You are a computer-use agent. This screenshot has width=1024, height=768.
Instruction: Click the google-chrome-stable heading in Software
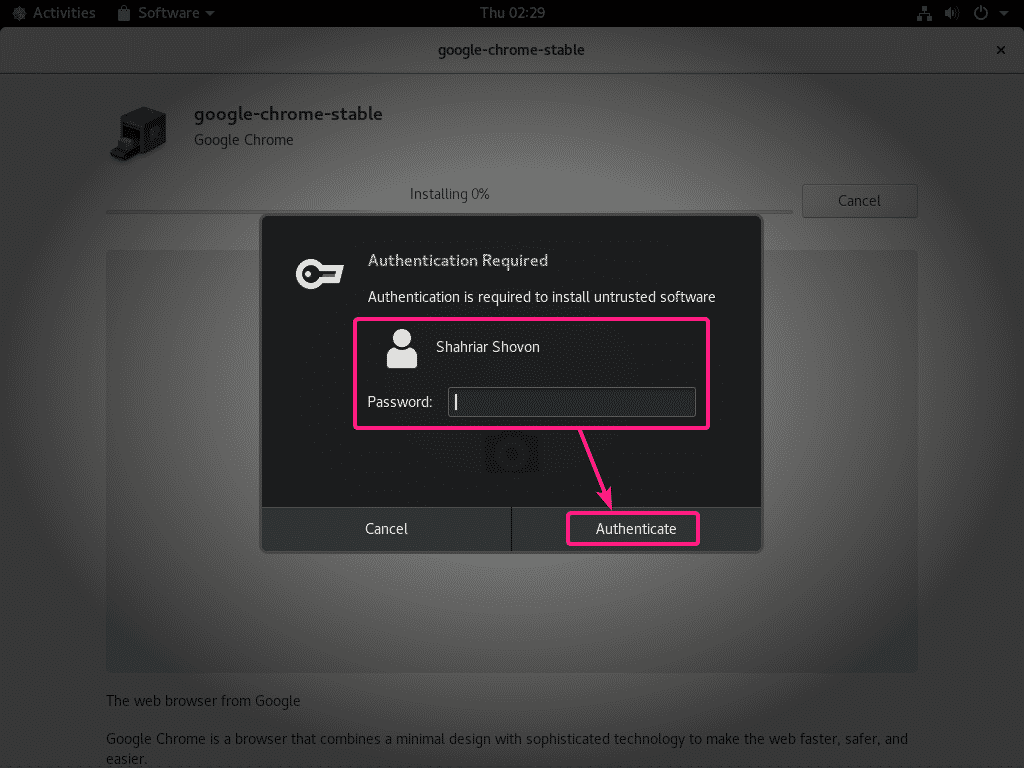[288, 114]
